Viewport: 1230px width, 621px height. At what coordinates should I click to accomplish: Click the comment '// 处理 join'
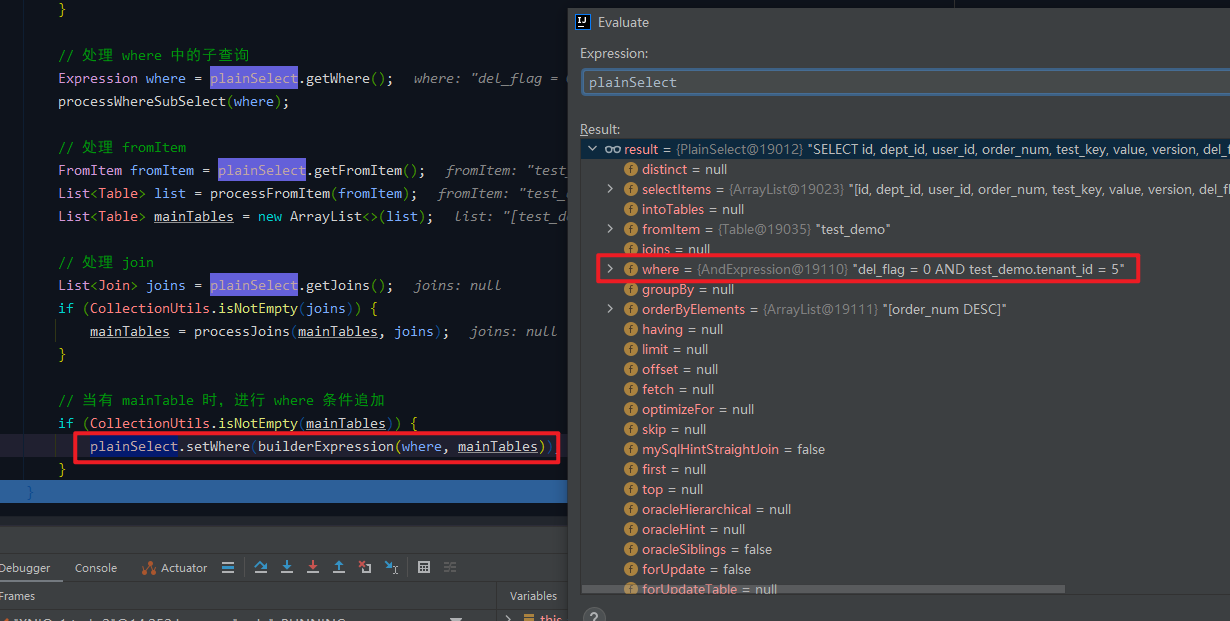pyautogui.click(x=106, y=262)
